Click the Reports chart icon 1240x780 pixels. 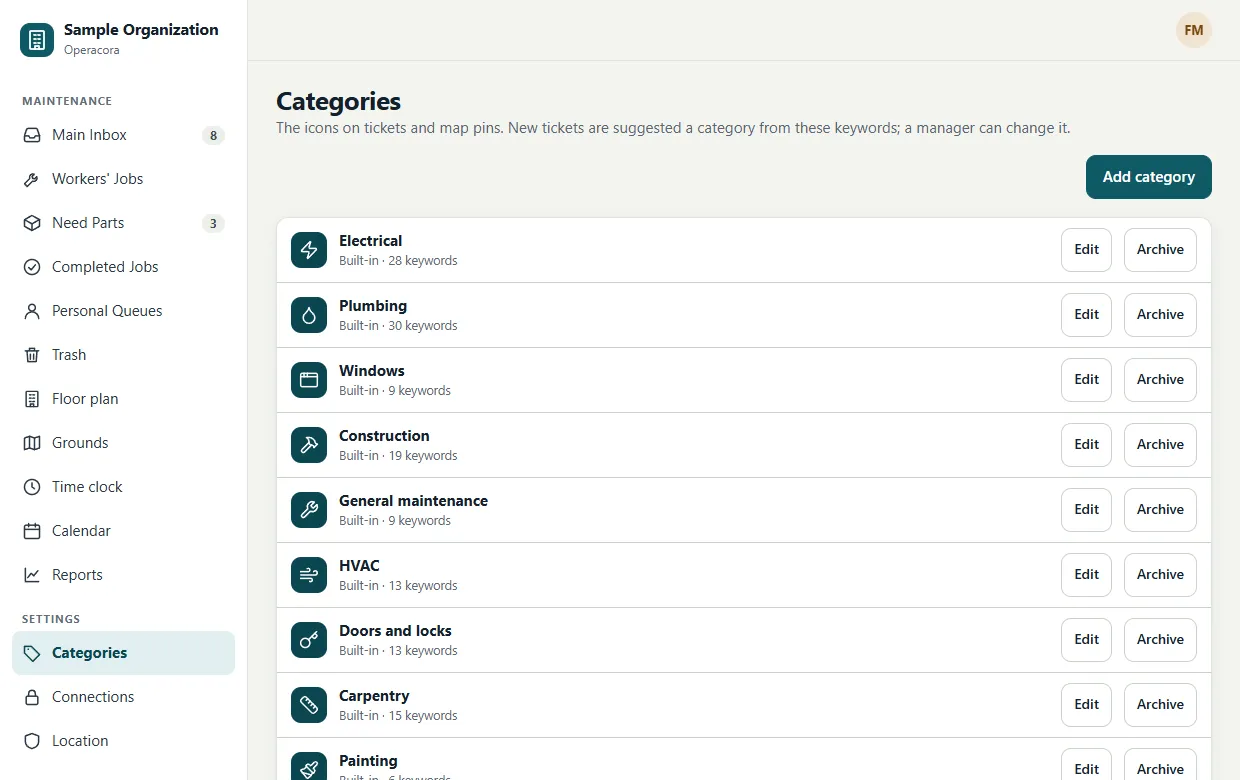(x=32, y=575)
